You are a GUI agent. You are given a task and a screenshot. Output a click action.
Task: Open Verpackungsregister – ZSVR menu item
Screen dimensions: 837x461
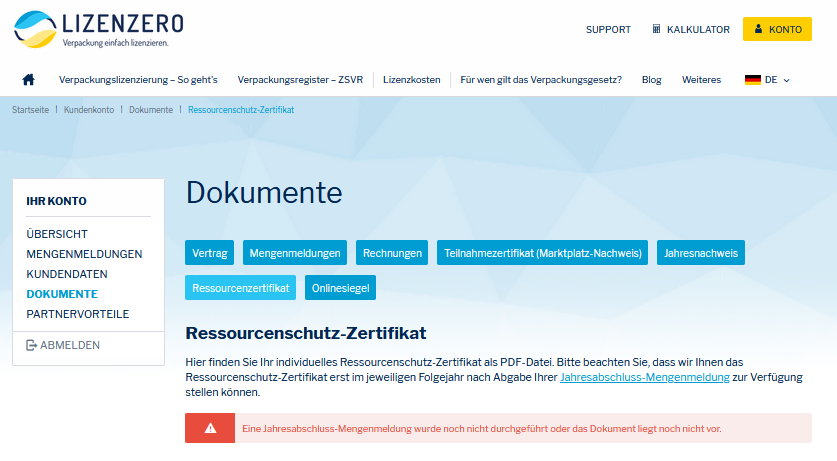[x=300, y=80]
